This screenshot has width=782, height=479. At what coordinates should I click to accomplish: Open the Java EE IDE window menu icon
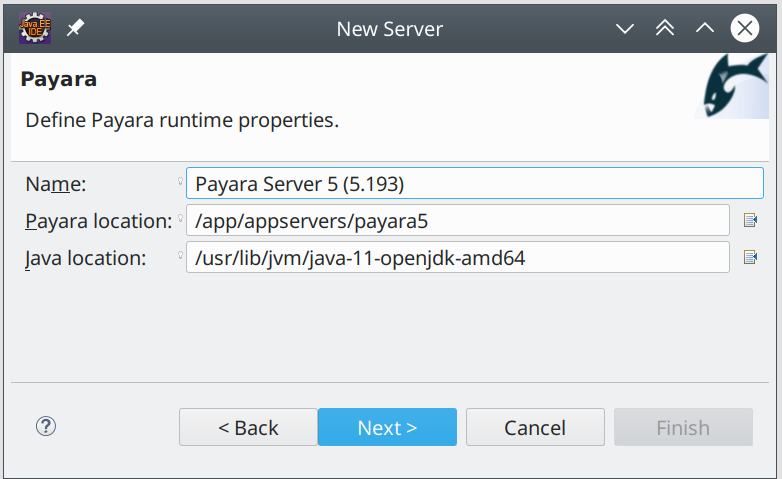point(35,28)
